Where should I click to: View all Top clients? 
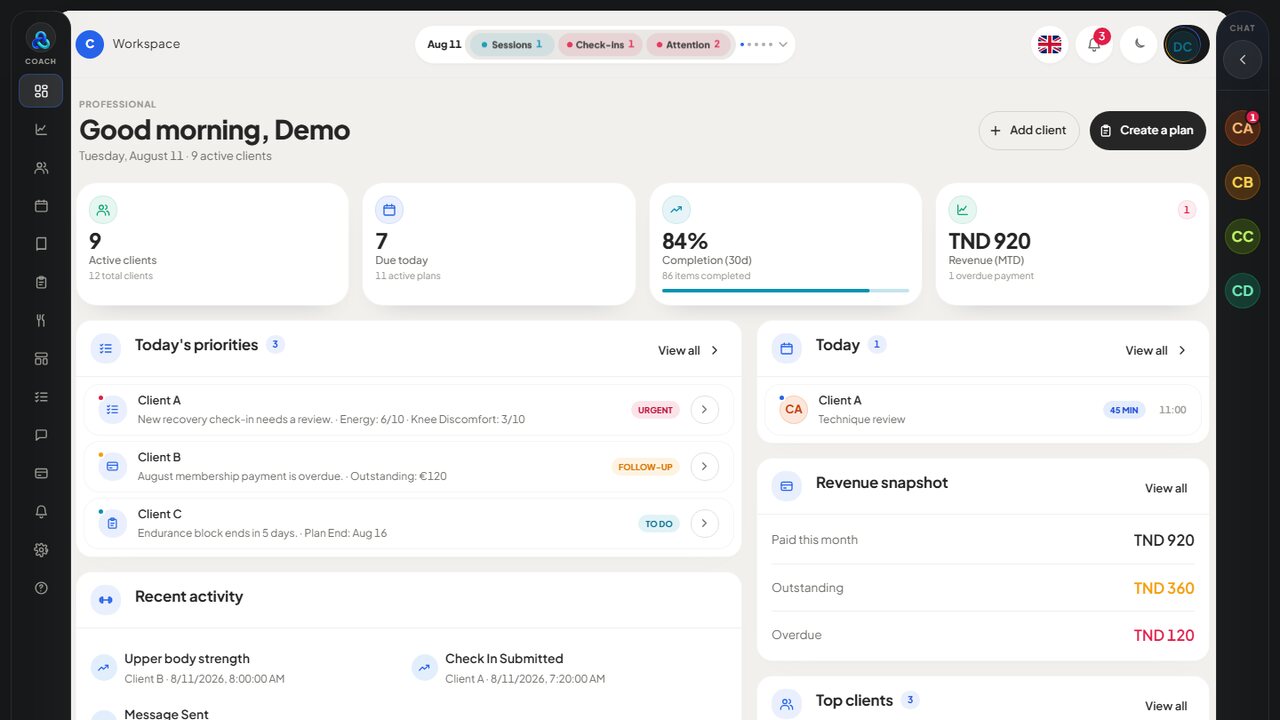pyautogui.click(x=1166, y=706)
